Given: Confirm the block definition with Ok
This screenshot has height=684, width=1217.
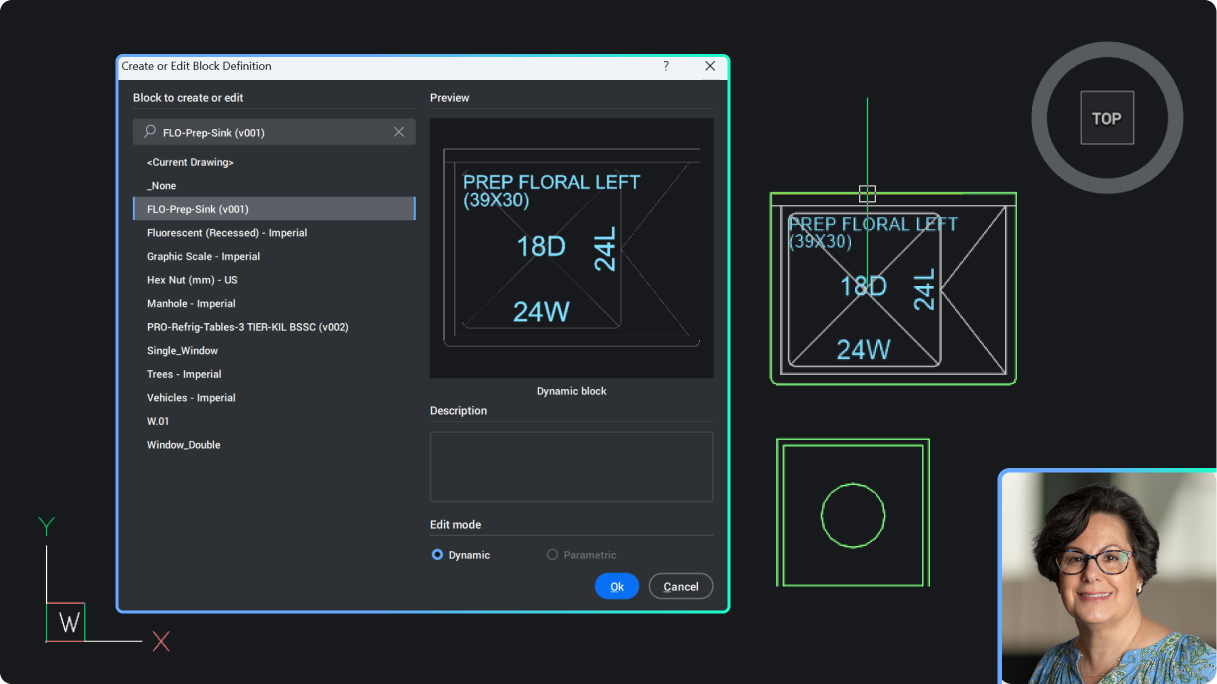Looking at the screenshot, I should (x=616, y=586).
